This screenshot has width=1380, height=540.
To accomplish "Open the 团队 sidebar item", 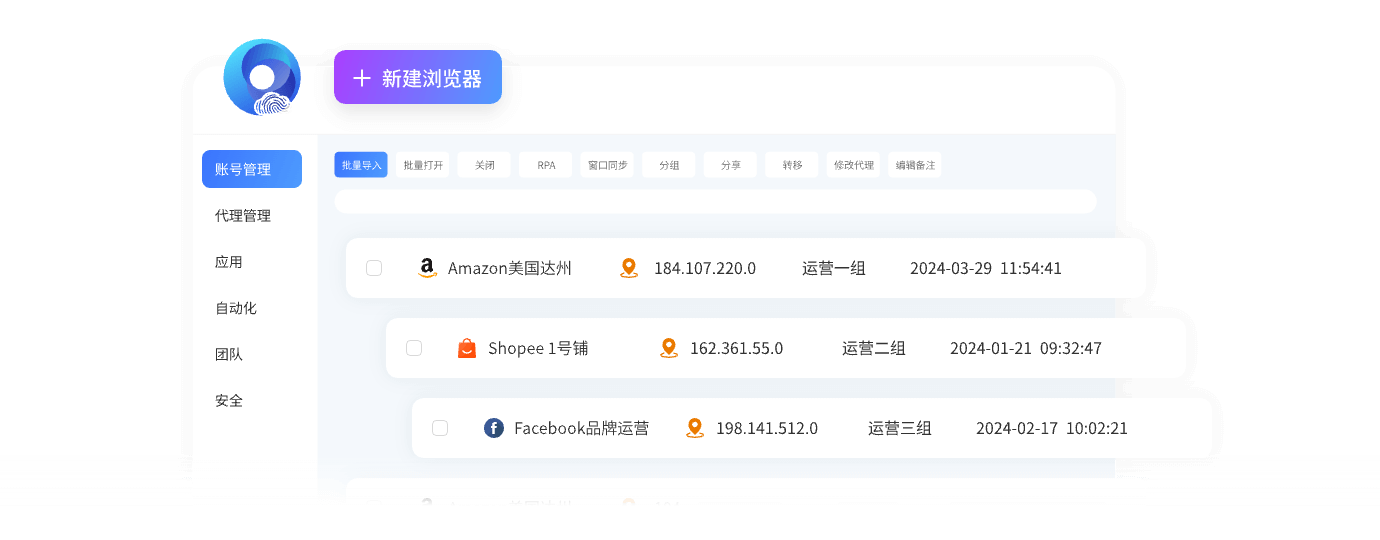I will pyautogui.click(x=229, y=354).
